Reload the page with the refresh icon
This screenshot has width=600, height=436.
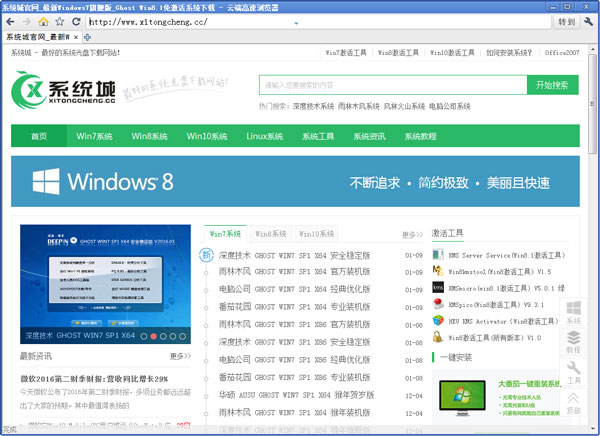(x=76, y=22)
